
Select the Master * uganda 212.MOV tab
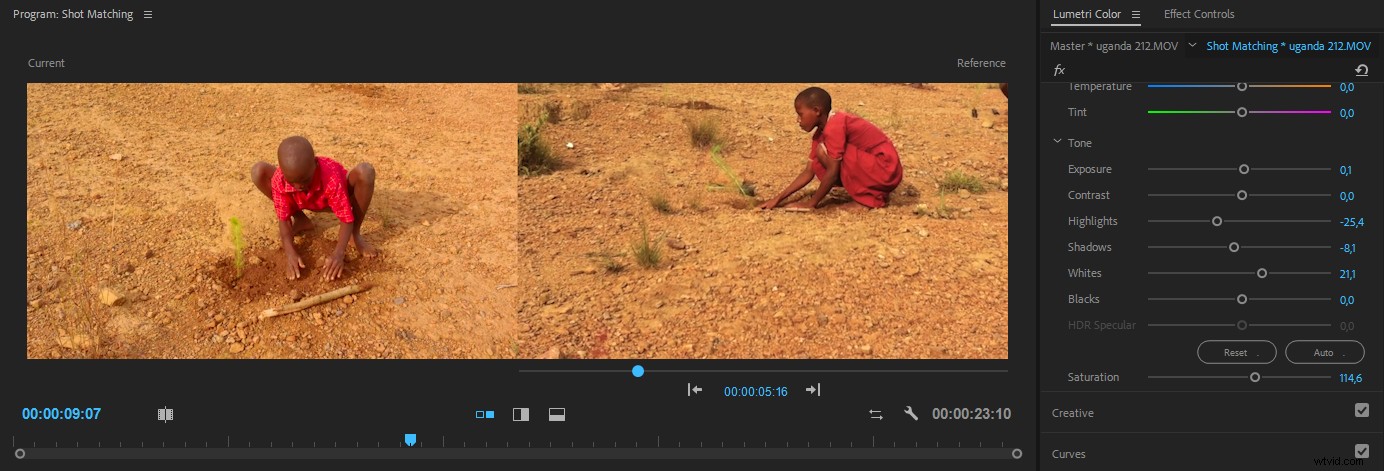[x=1114, y=46]
